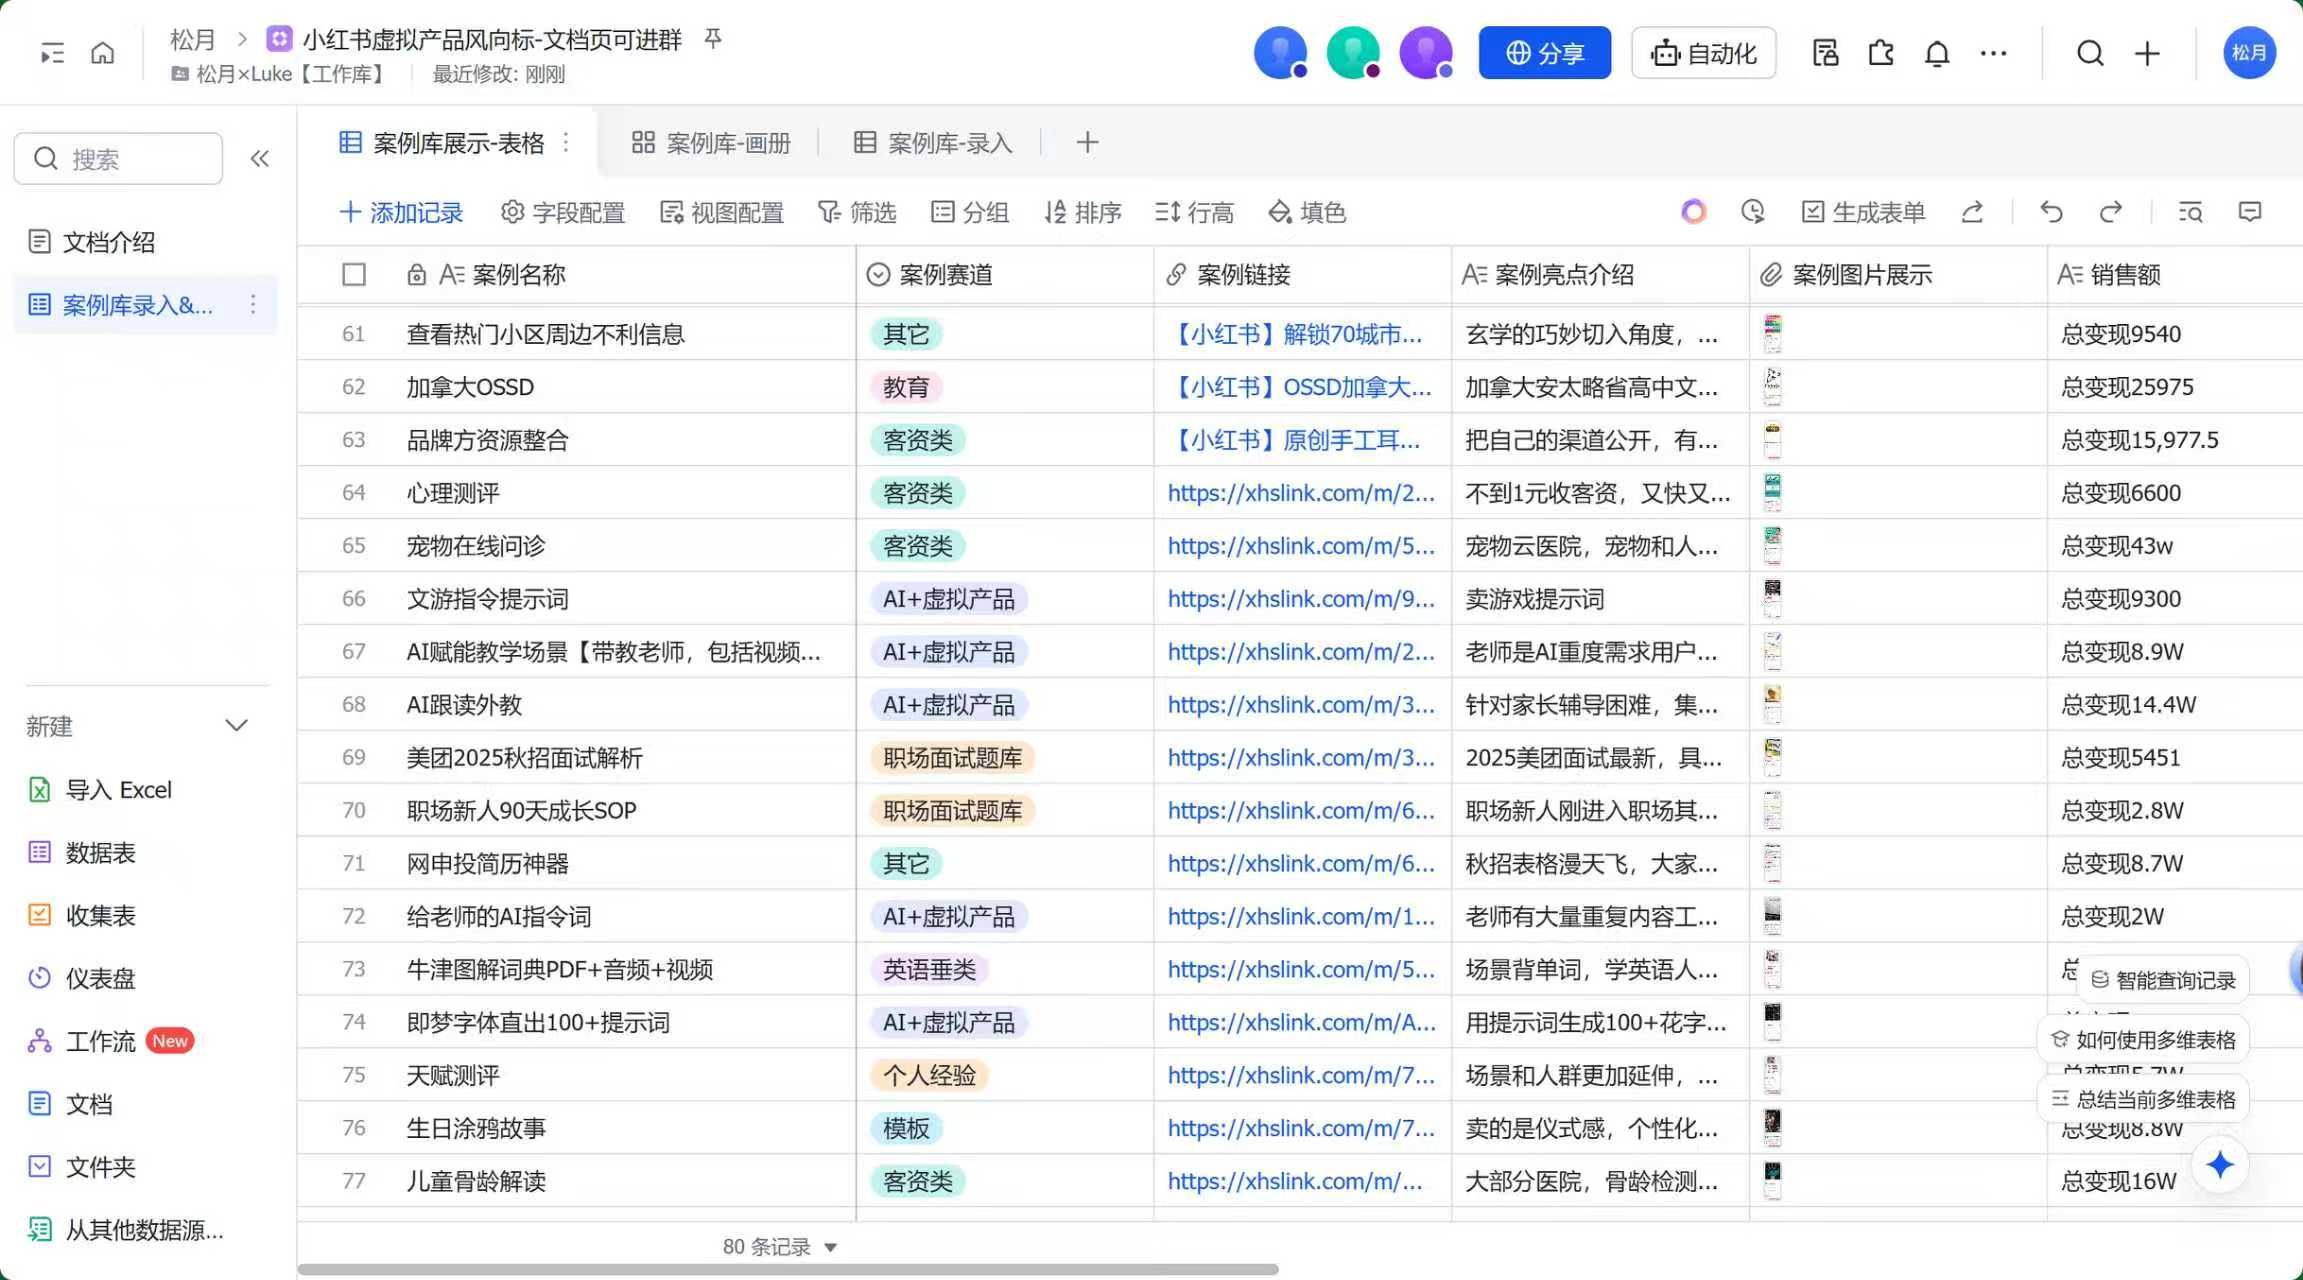The height and width of the screenshot is (1280, 2303).
Task: Toggle the select-all checkbox in the table header
Action: (x=354, y=275)
